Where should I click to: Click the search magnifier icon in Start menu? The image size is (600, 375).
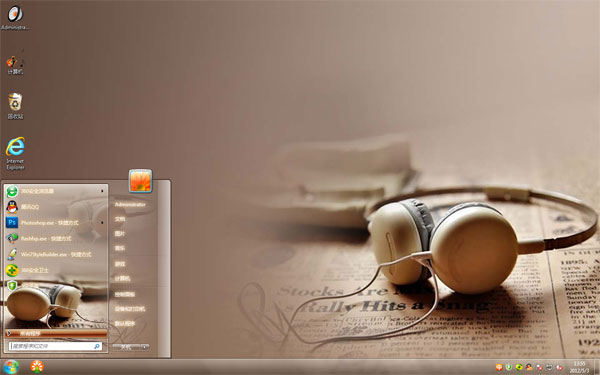pyautogui.click(x=97, y=346)
